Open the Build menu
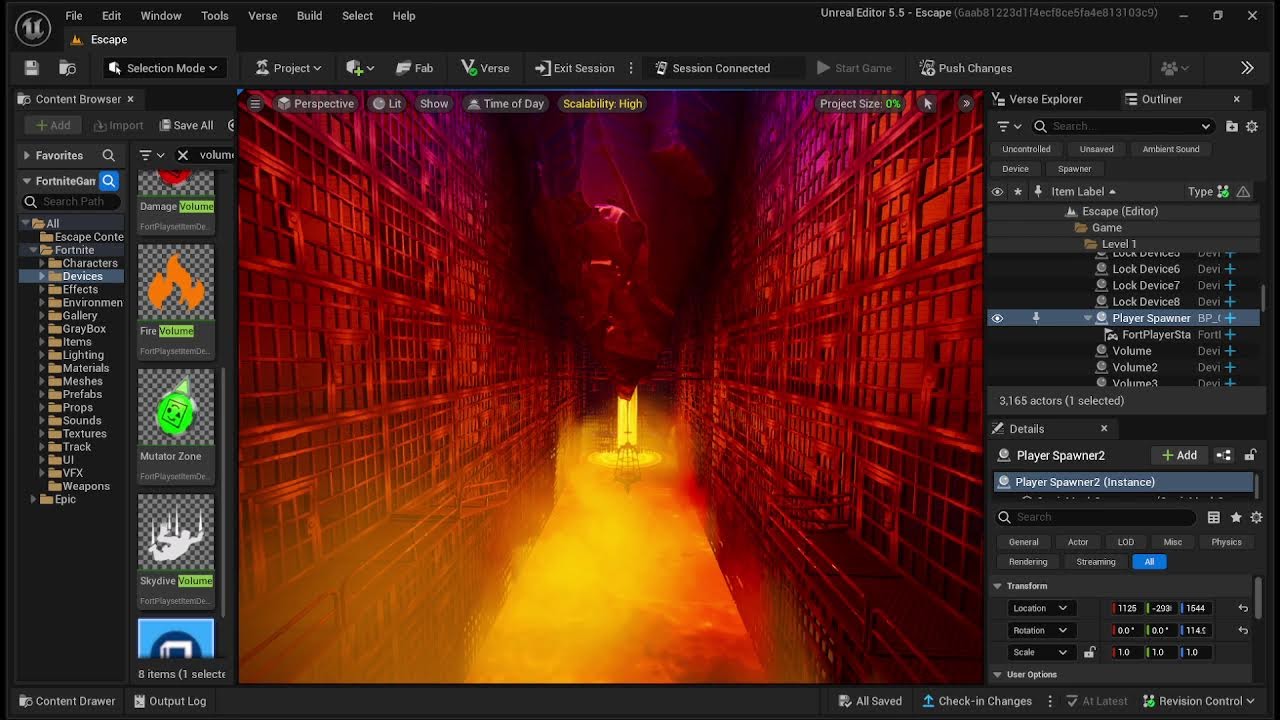The width and height of the screenshot is (1280, 720). pos(310,16)
